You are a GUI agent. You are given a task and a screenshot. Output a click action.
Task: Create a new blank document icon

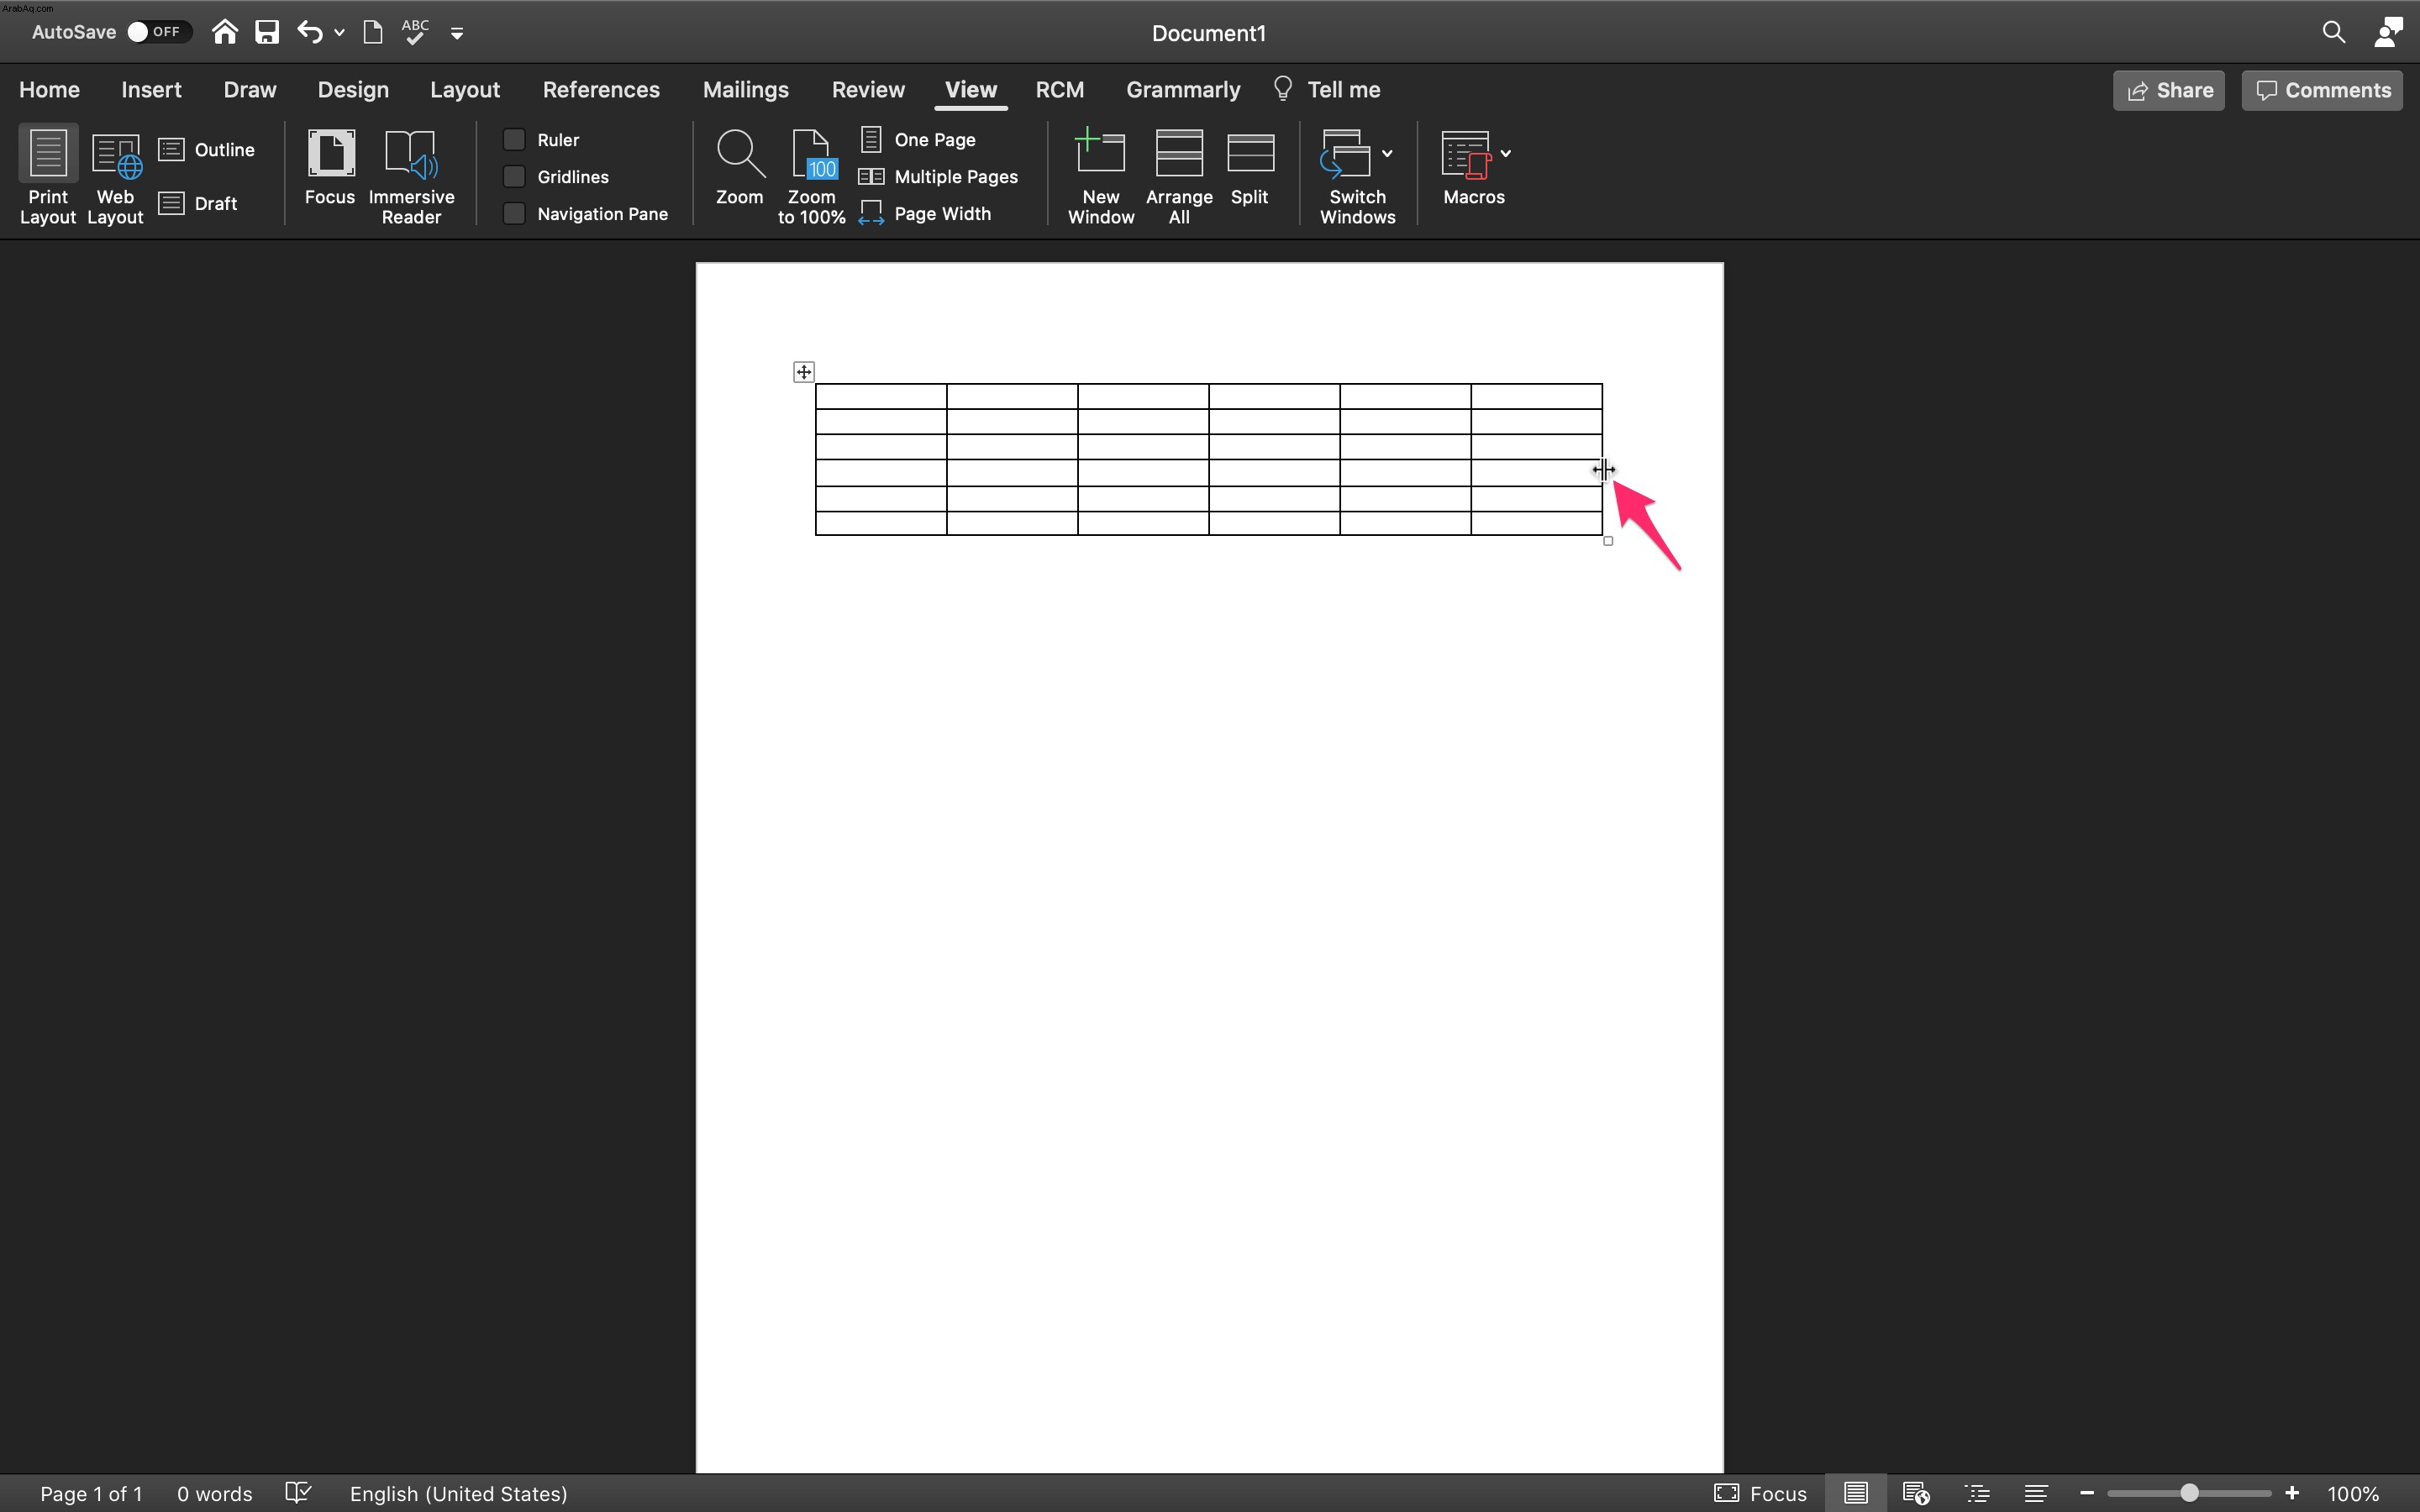tap(372, 32)
